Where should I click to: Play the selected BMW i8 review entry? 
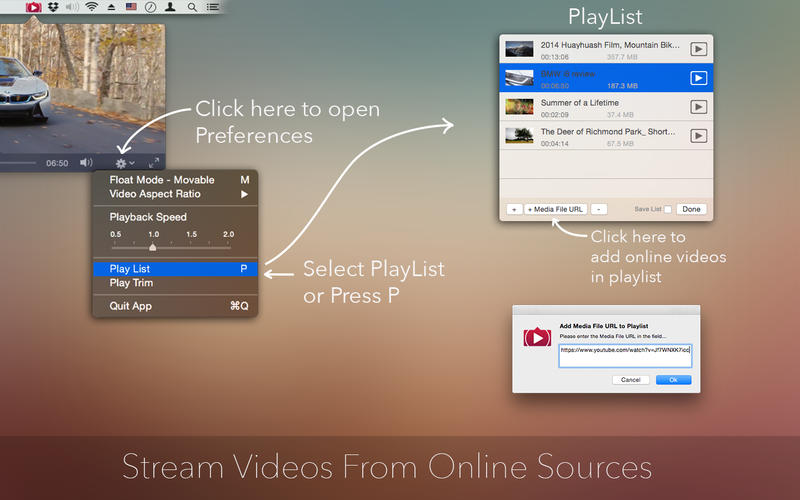click(x=698, y=78)
